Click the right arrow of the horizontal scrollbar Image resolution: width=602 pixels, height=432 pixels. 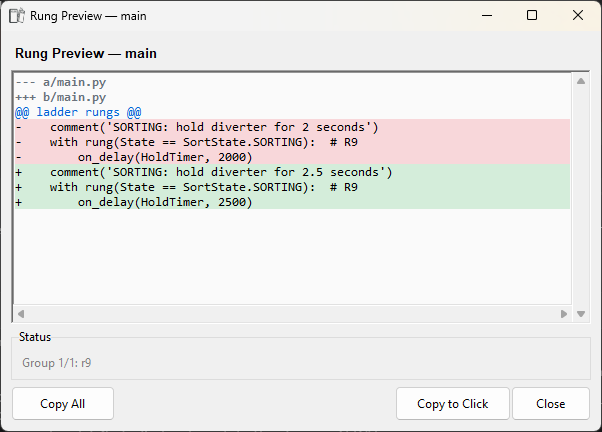pyautogui.click(x=564, y=314)
